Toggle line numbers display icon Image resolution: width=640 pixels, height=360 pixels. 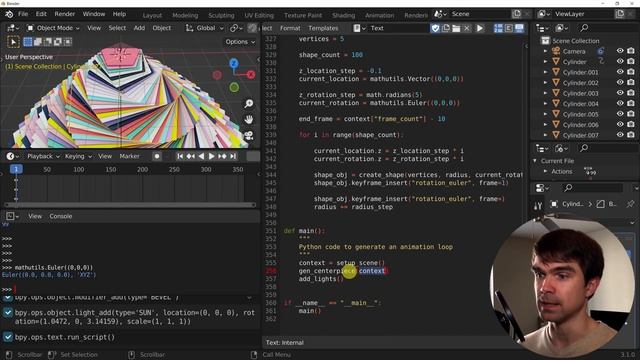coord(498,28)
